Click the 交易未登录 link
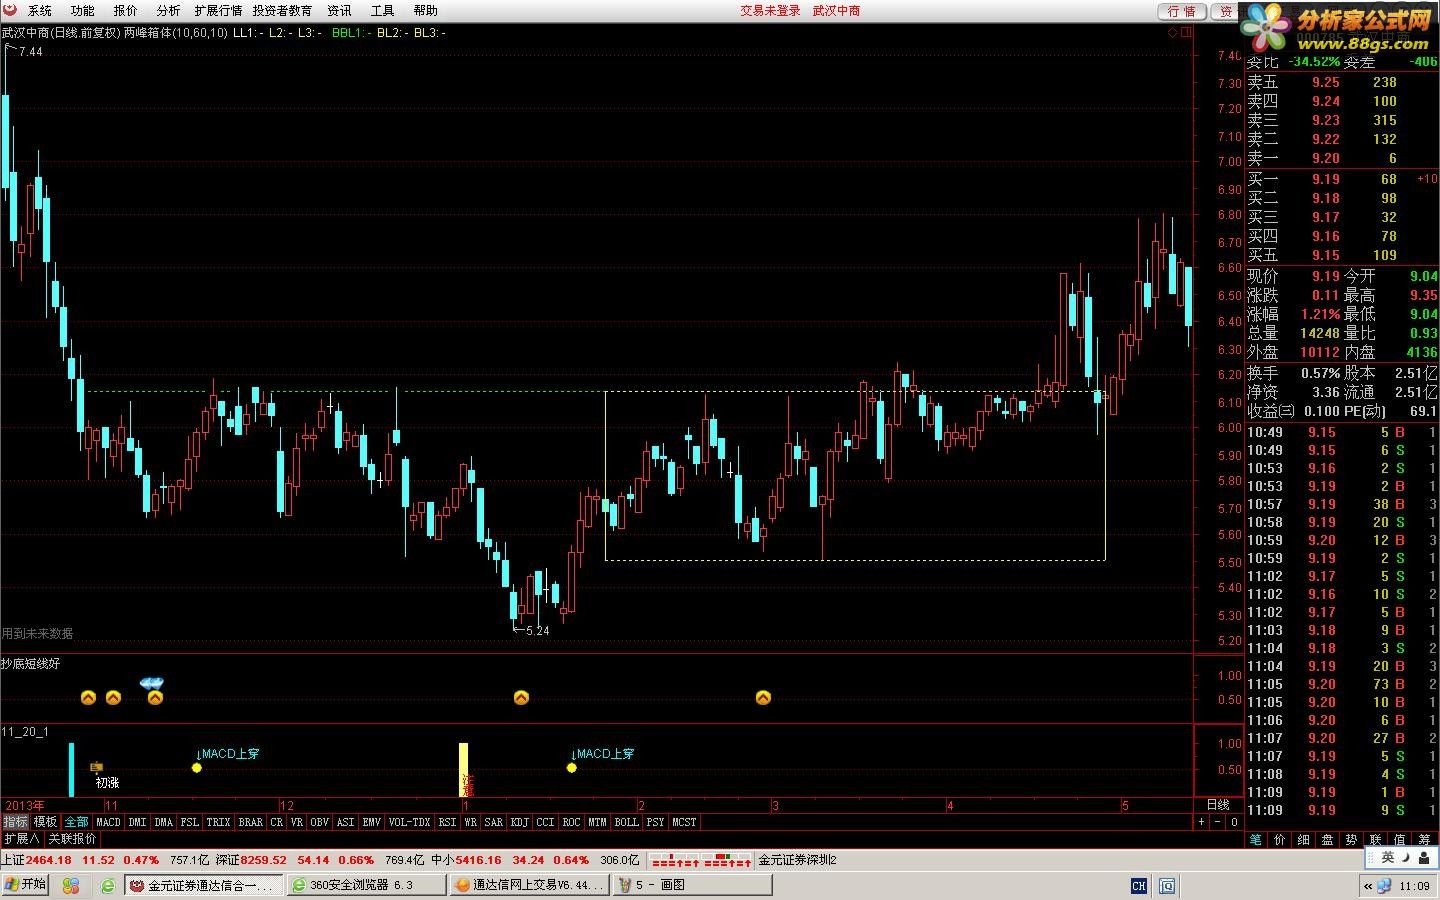1440x900 pixels. [x=770, y=10]
